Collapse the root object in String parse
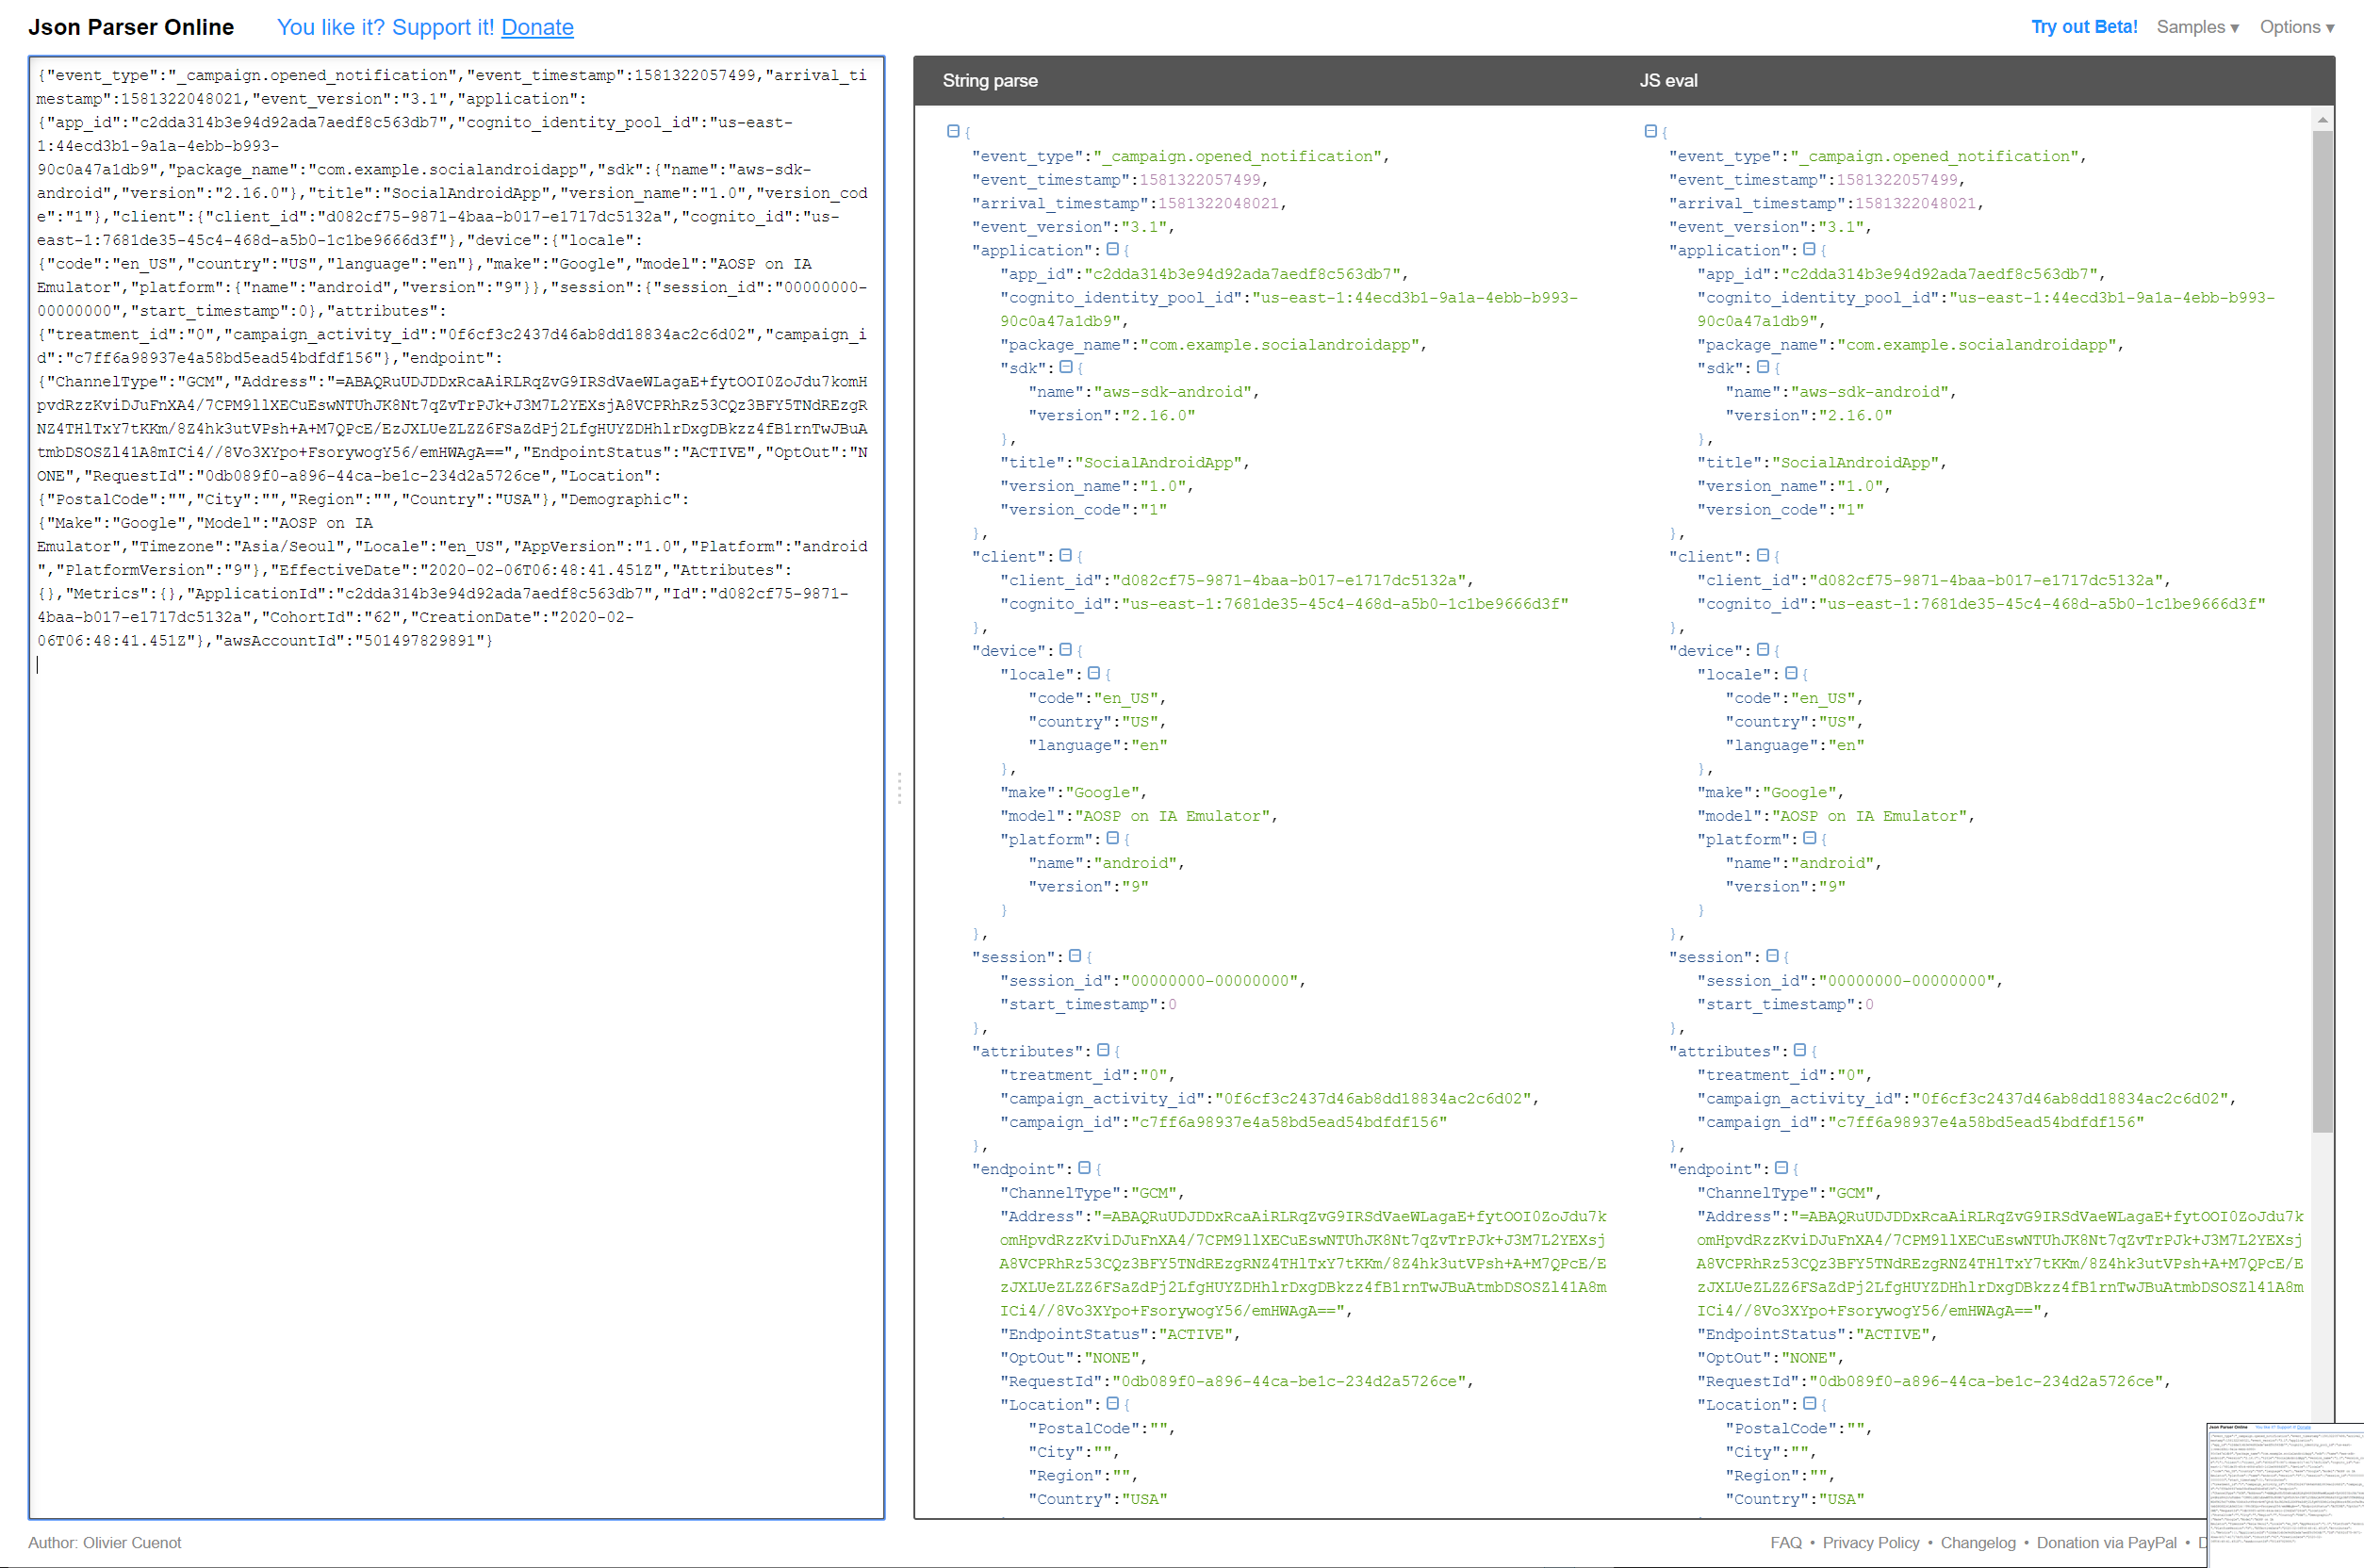Viewport: 2364px width, 1568px height. pyautogui.click(x=953, y=131)
